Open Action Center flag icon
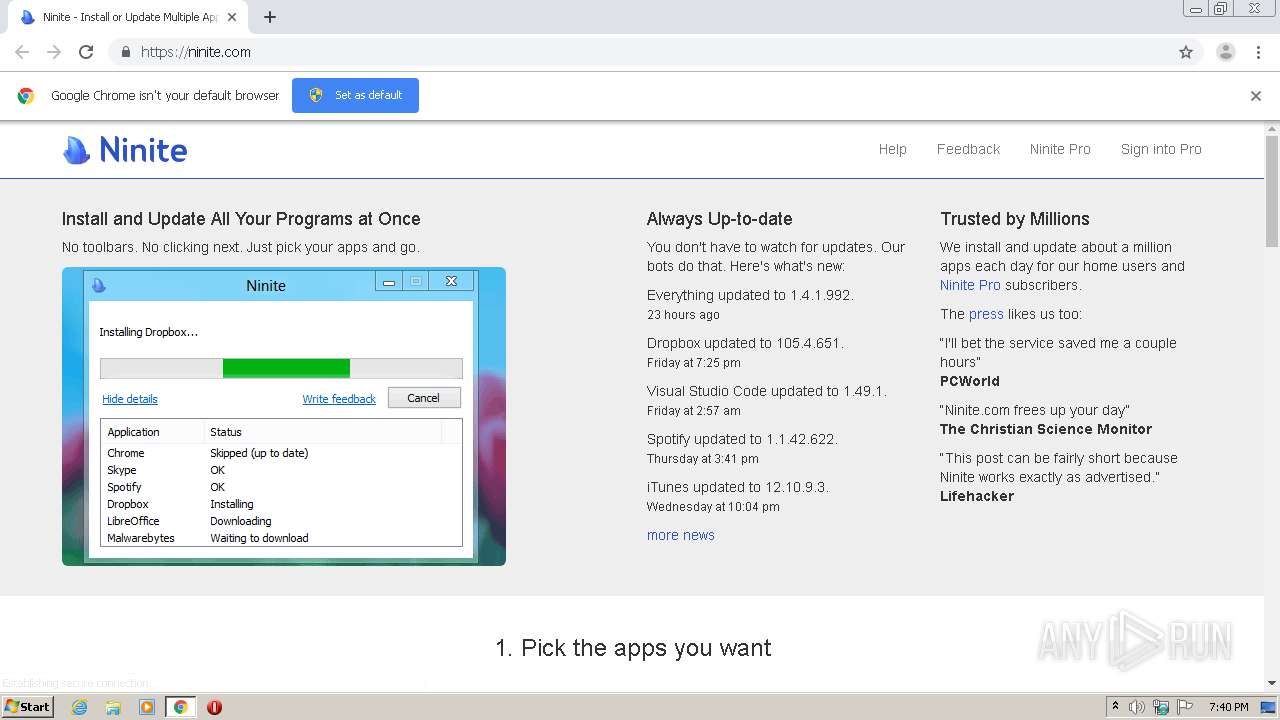 click(1185, 707)
